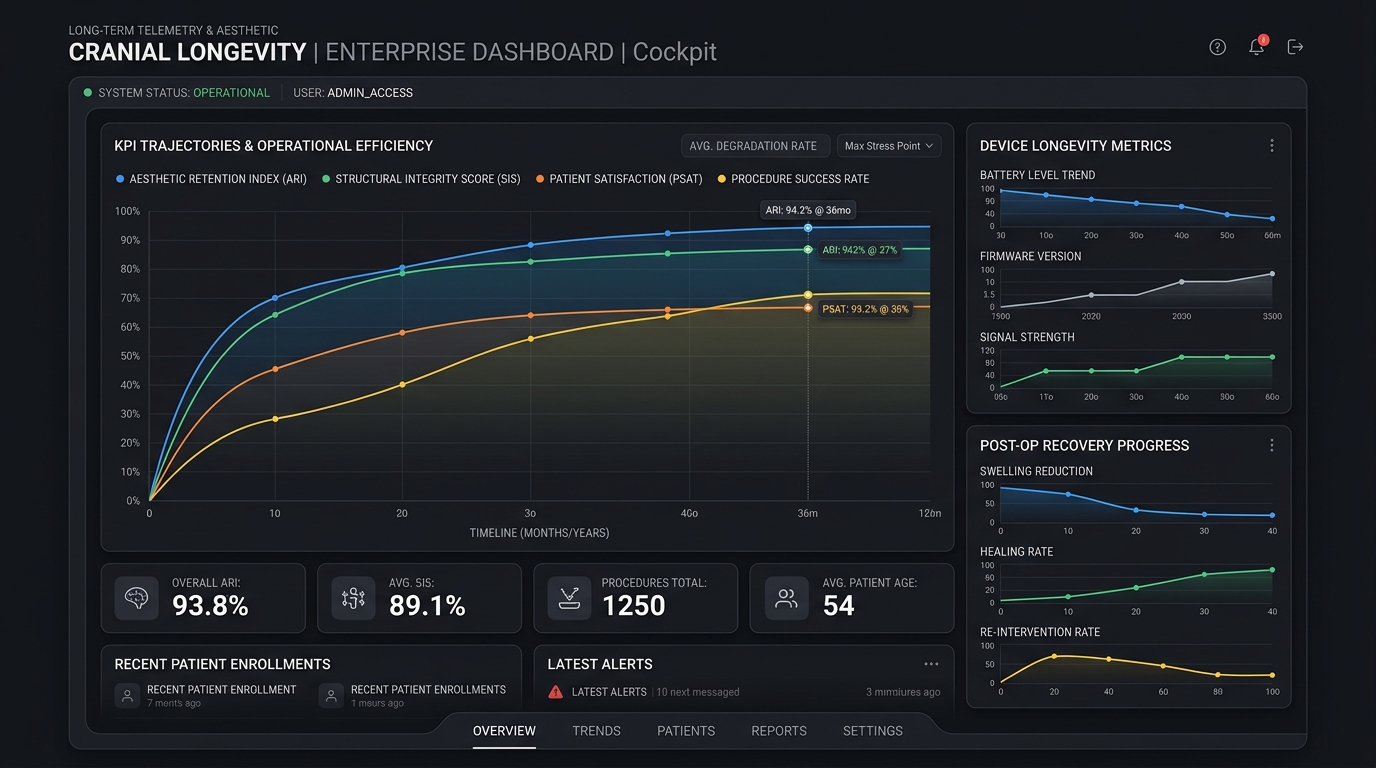
Task: Open Latest Alerts ellipsis menu
Action: pyautogui.click(x=931, y=664)
